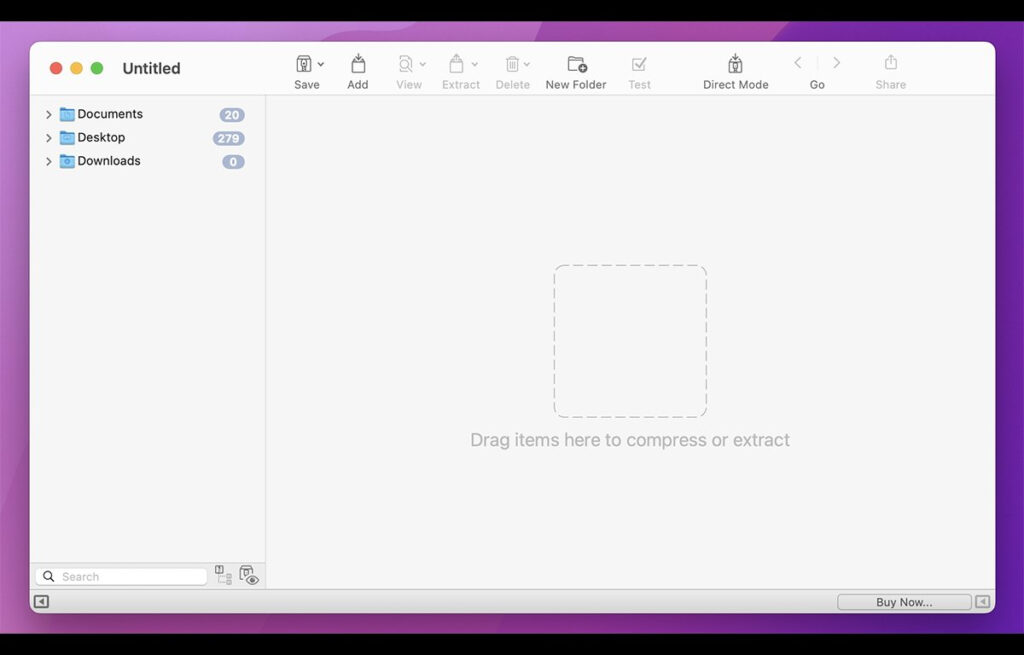Create a New Folder in archive
The image size is (1024, 655).
click(576, 64)
